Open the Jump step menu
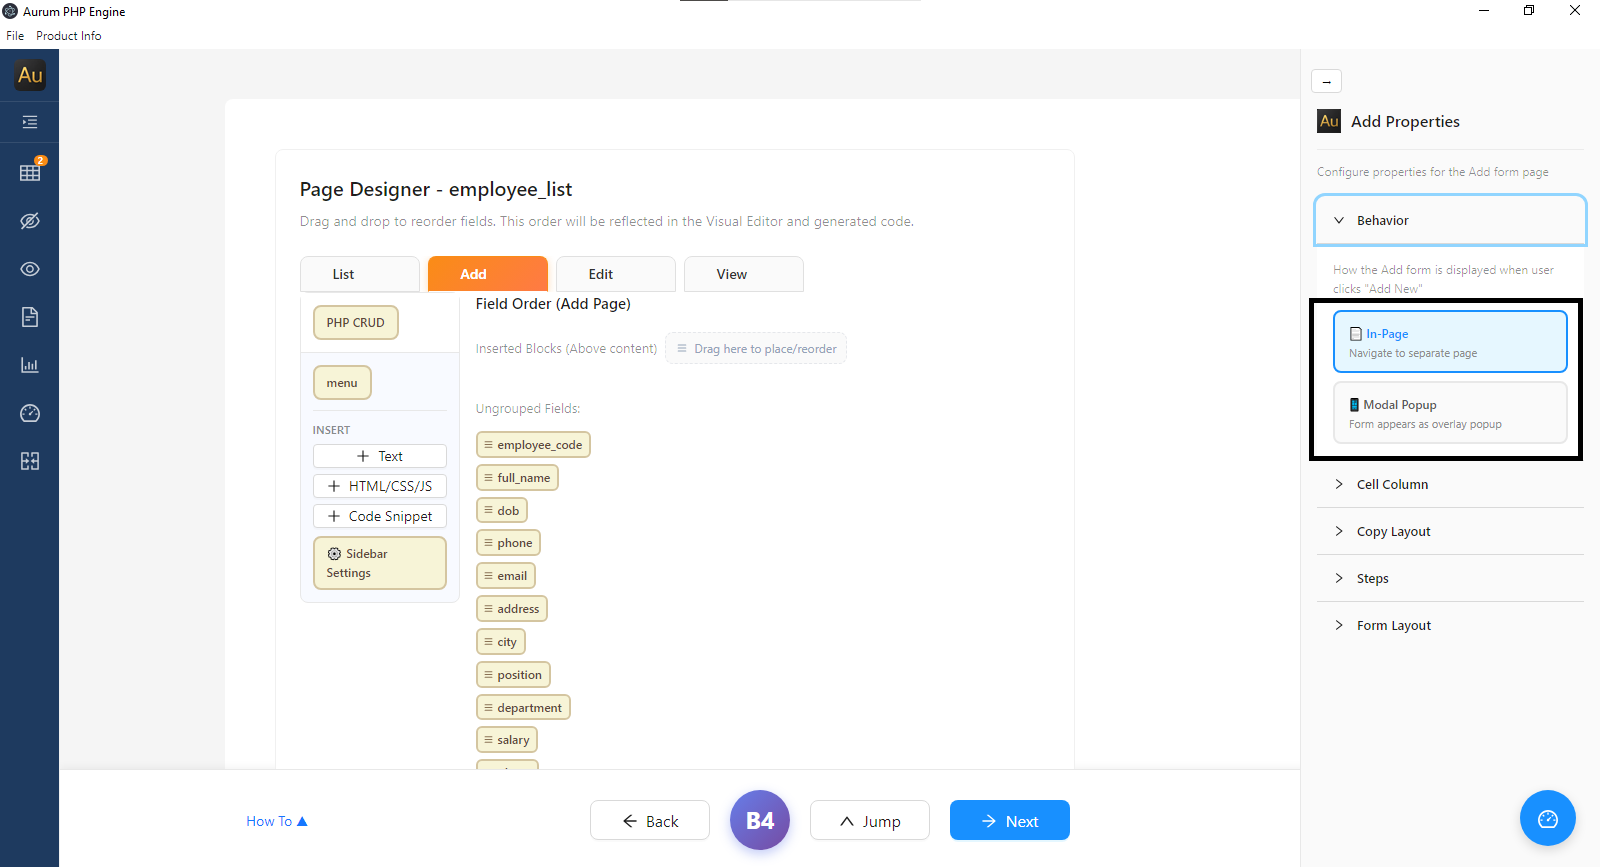Screen dimensions: 1600x867 point(870,820)
